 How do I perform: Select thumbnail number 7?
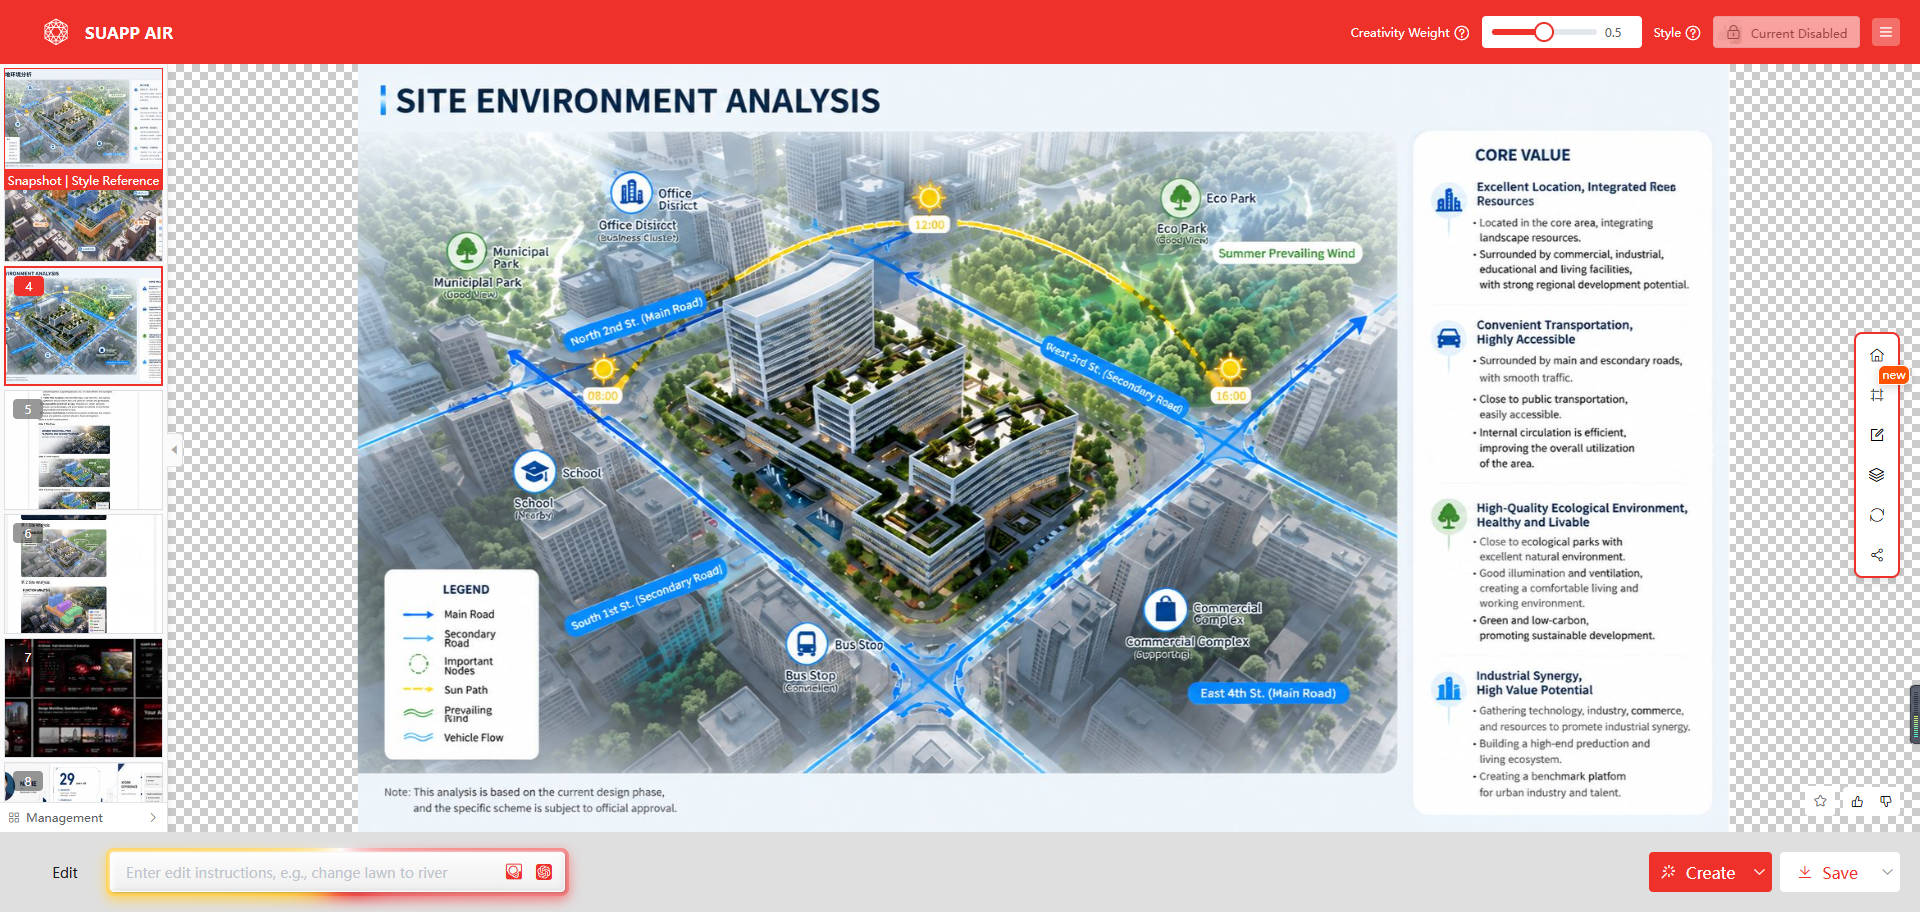pos(83,698)
